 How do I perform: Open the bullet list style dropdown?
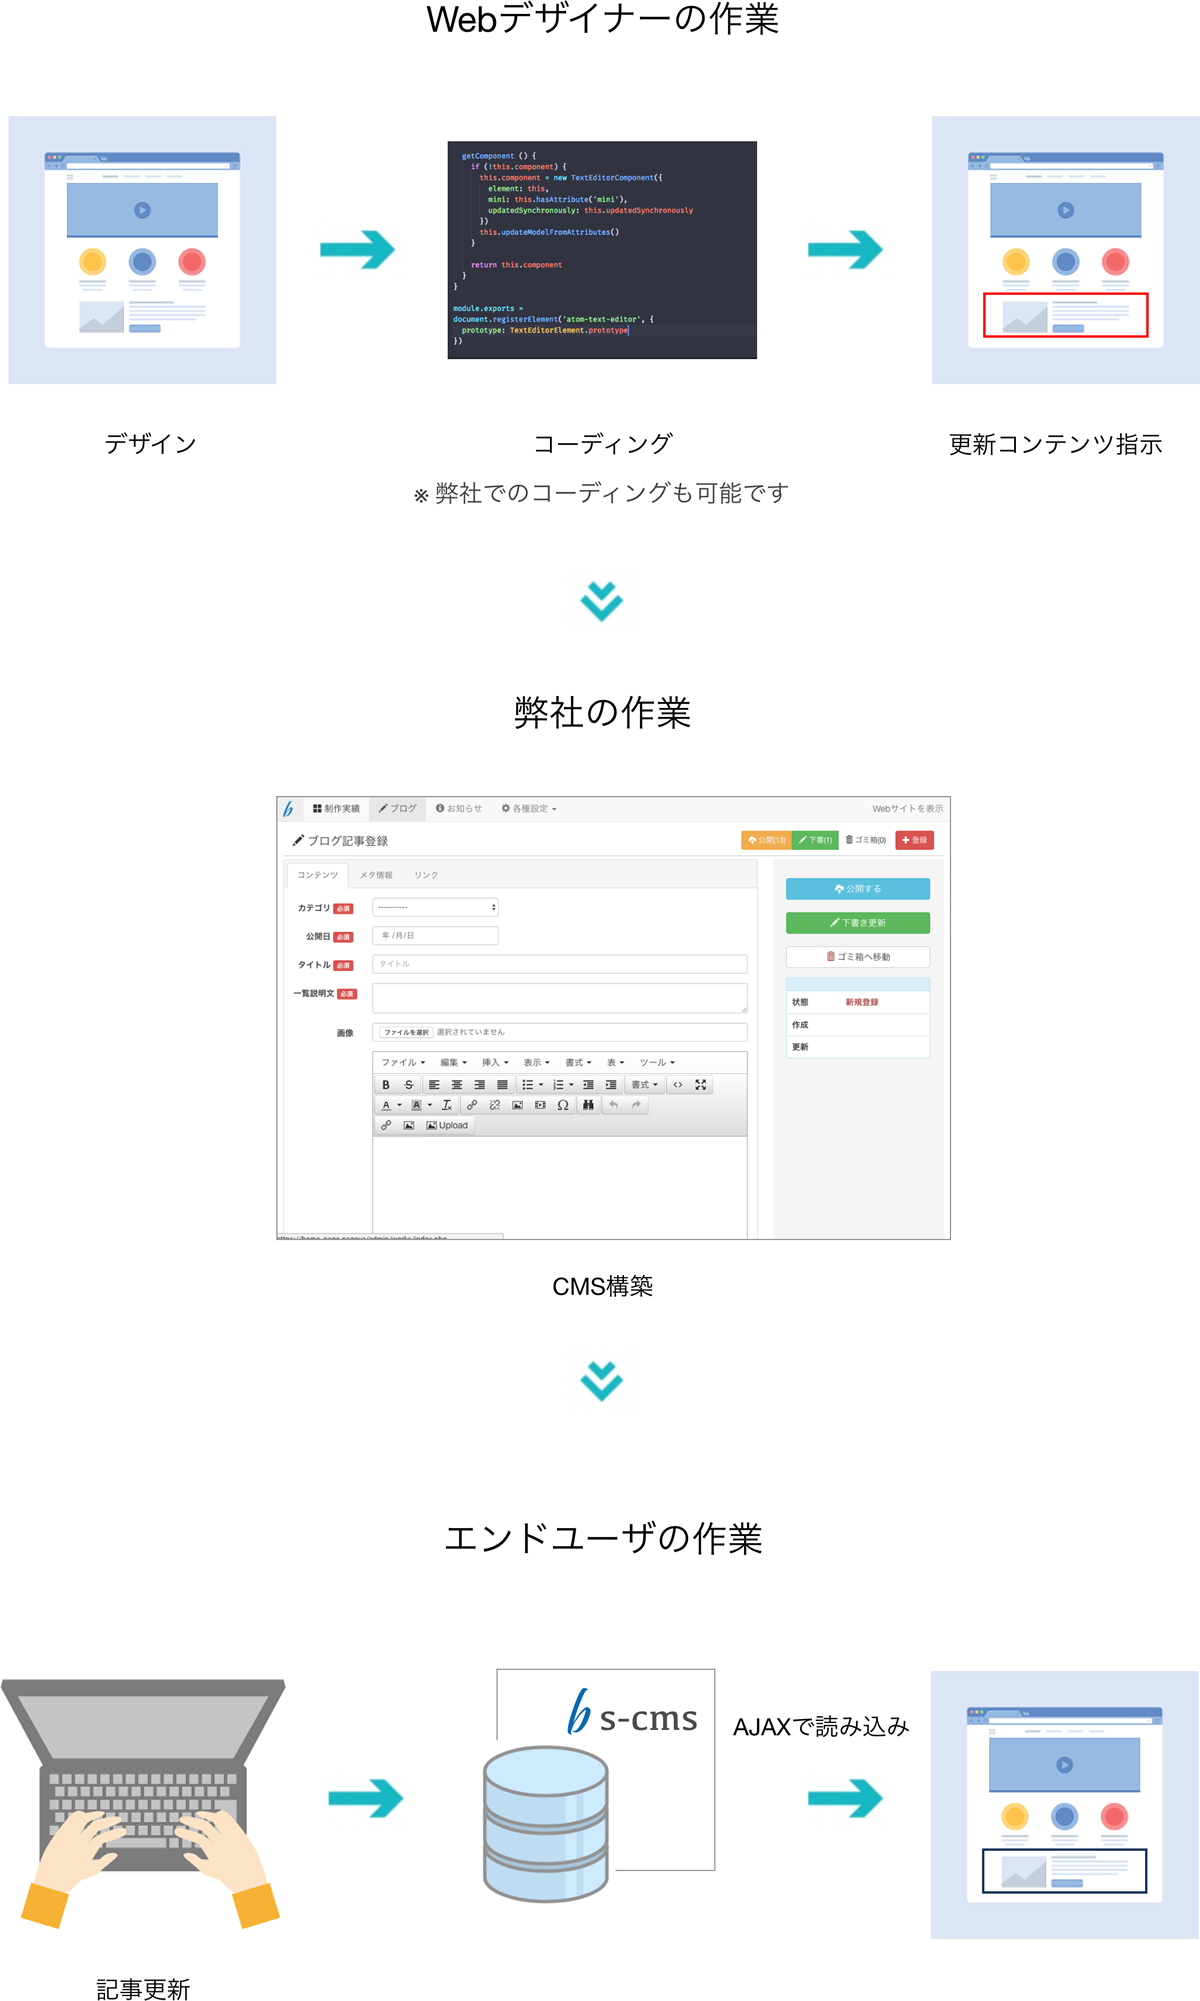click(541, 1085)
